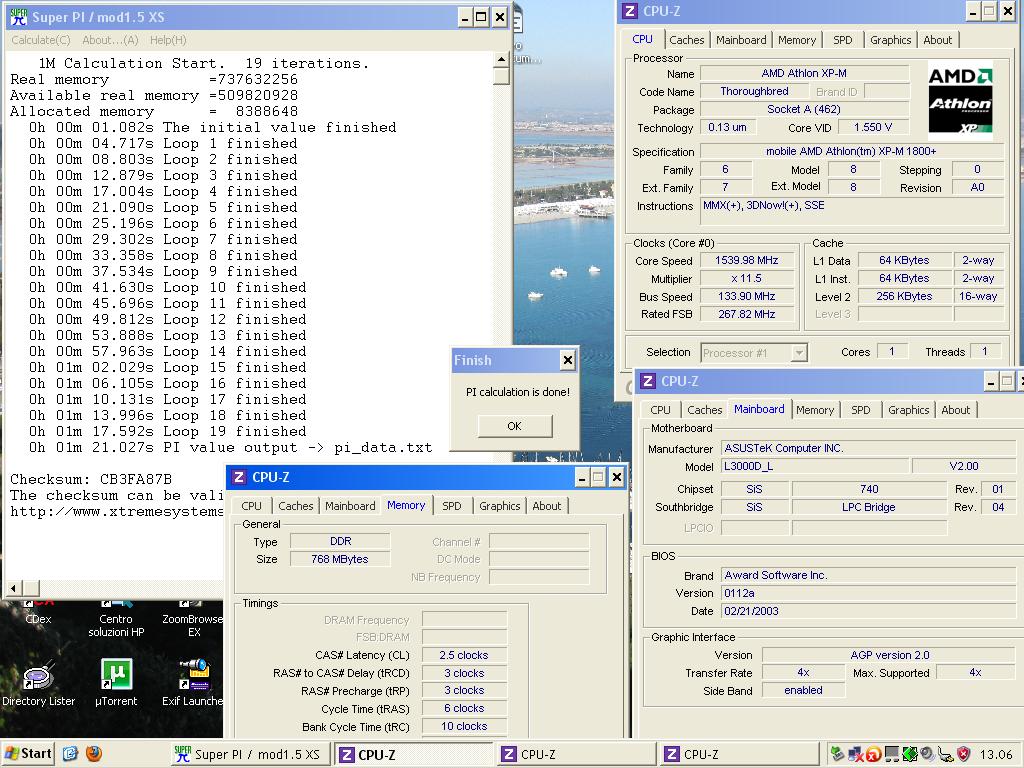Select Memory tab in the top CPU-Z window

[x=797, y=40]
